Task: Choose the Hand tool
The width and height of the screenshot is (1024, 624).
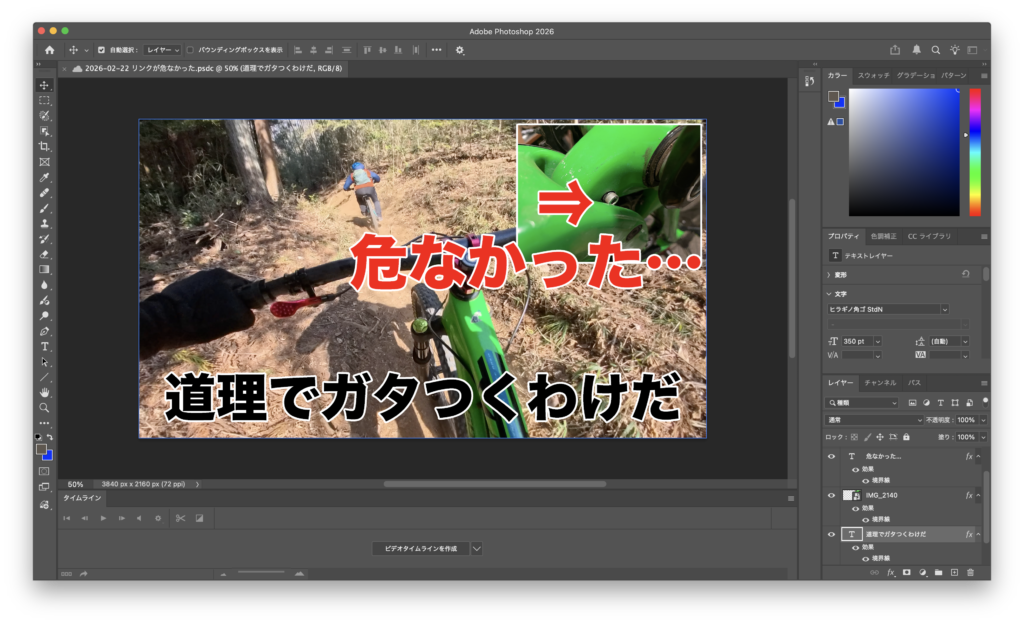Action: pos(44,392)
